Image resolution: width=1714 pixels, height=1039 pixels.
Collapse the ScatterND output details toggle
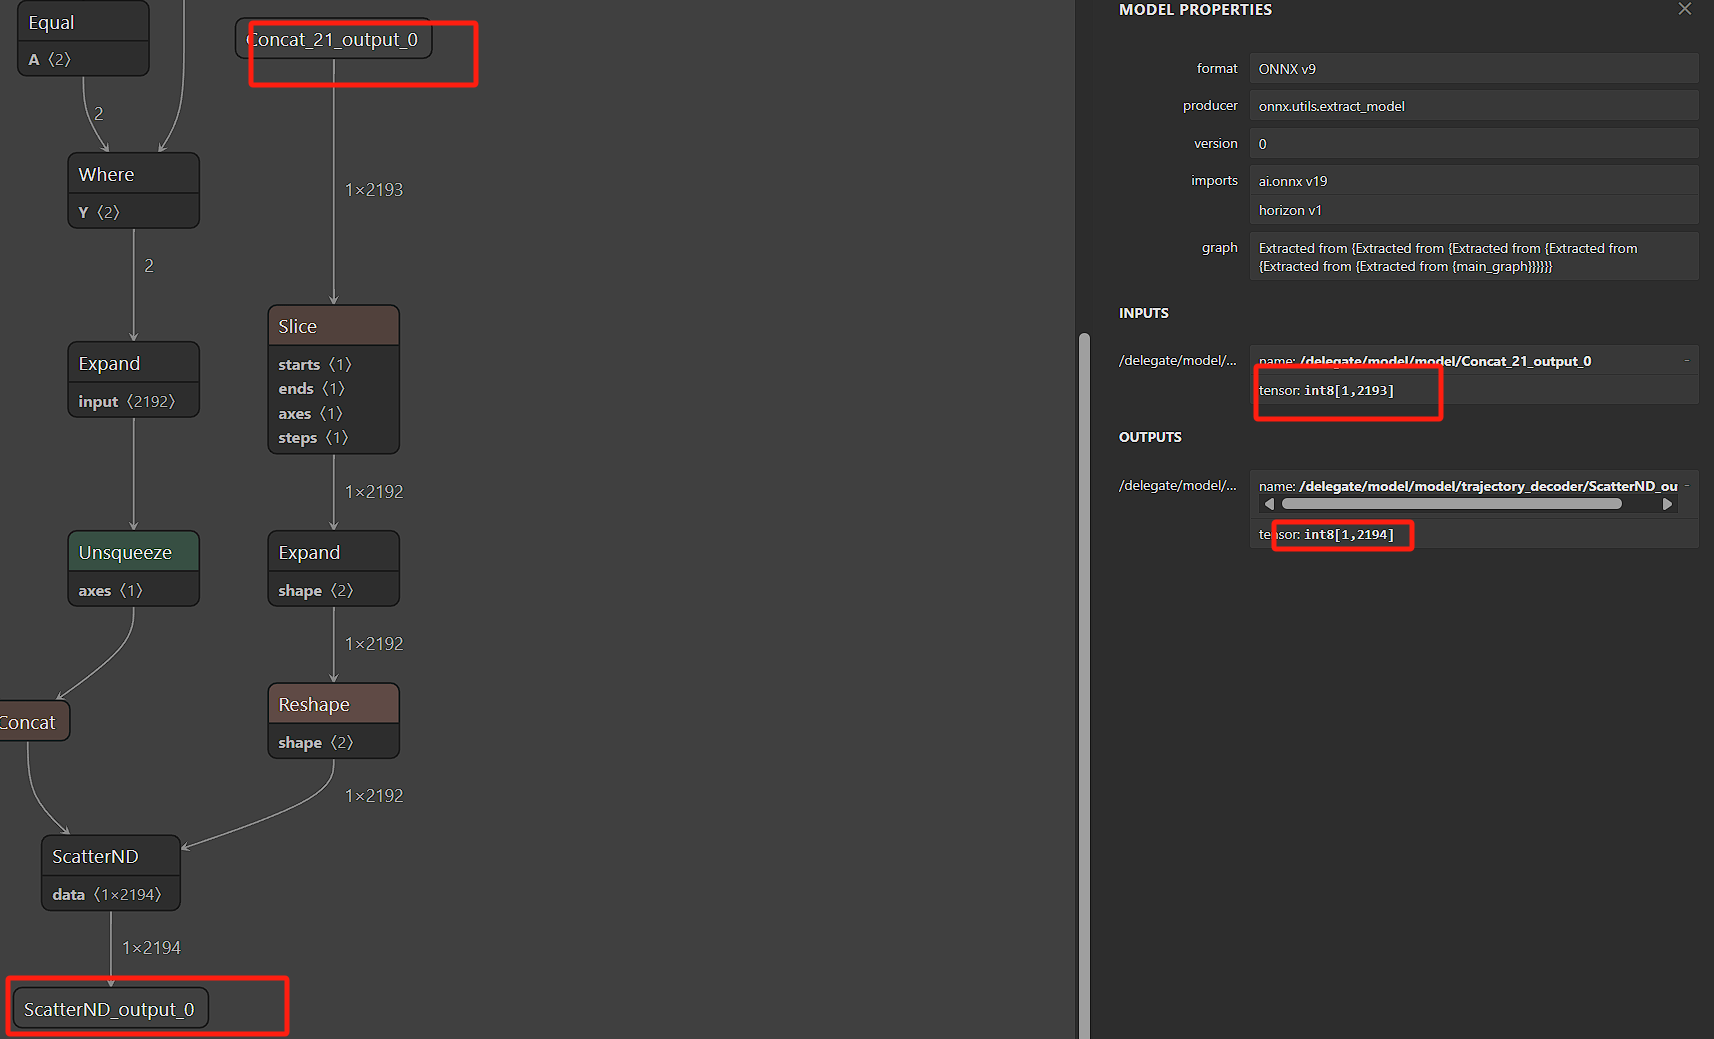point(1686,486)
